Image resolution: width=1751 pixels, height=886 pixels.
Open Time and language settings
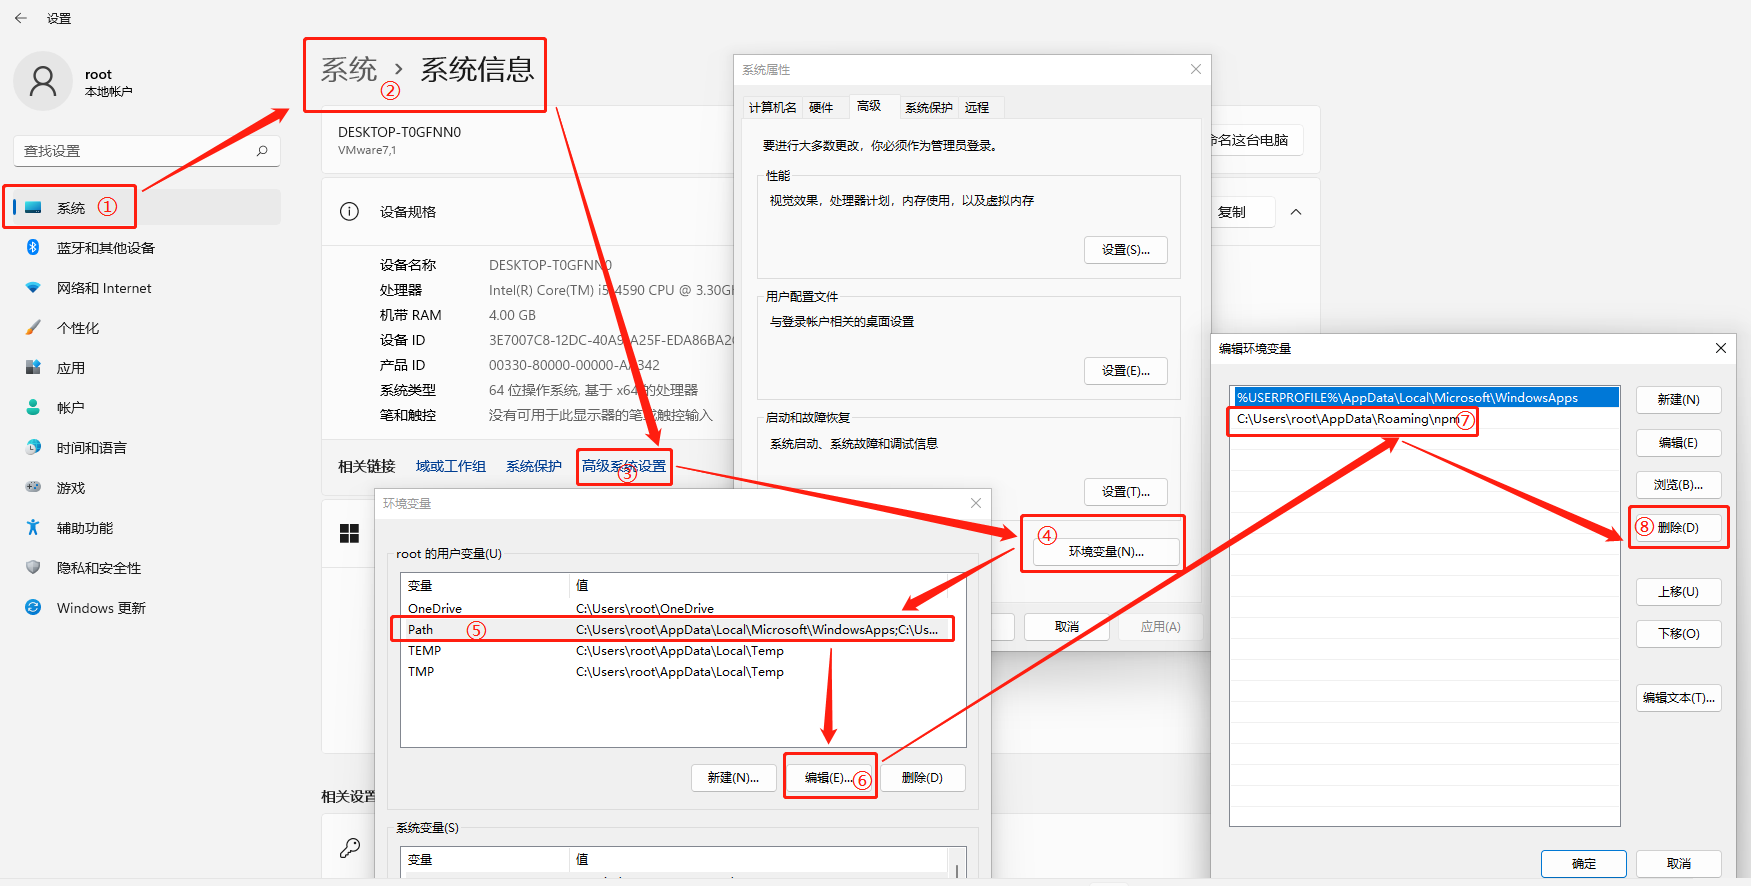(91, 448)
